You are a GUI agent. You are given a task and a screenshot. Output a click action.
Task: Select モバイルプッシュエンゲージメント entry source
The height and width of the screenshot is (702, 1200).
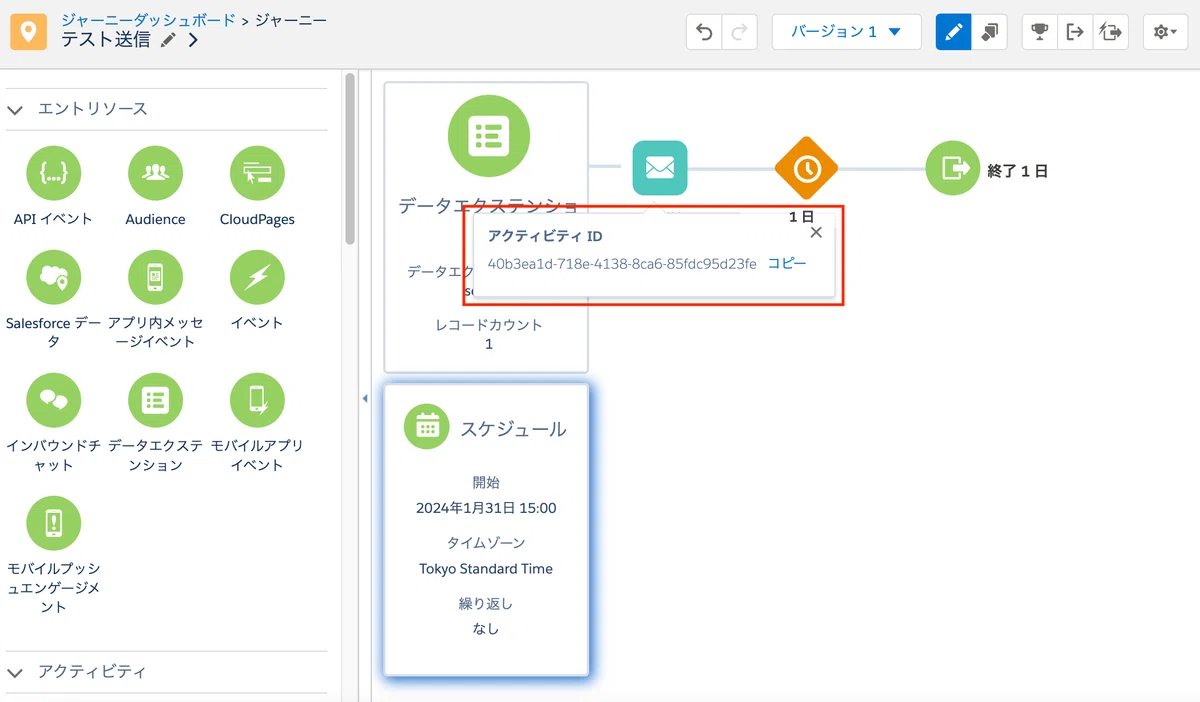pos(53,555)
